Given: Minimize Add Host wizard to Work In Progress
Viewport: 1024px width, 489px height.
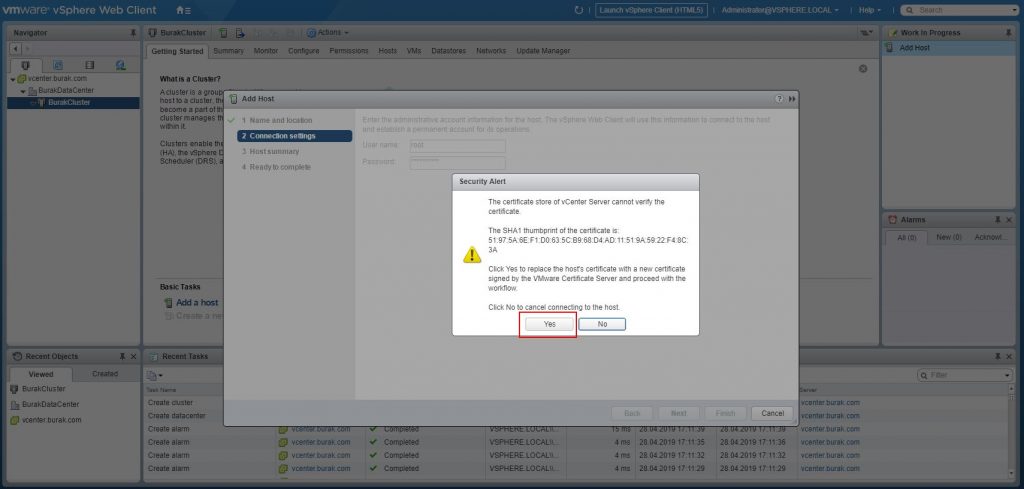Looking at the screenshot, I should click(x=792, y=99).
